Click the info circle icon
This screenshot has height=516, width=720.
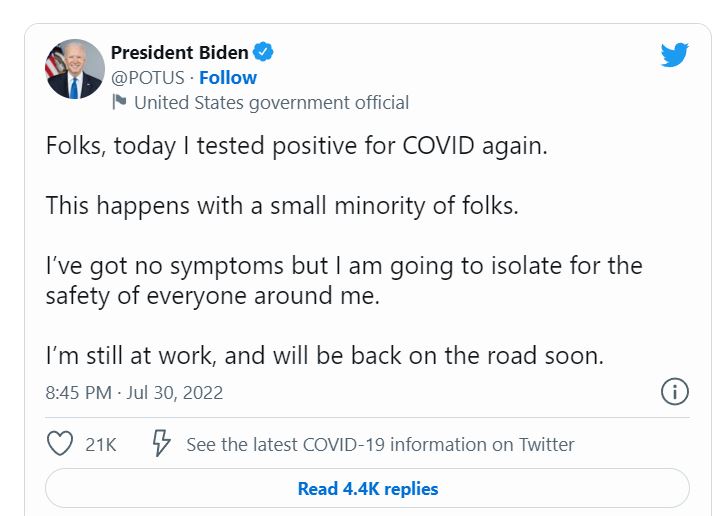675,392
